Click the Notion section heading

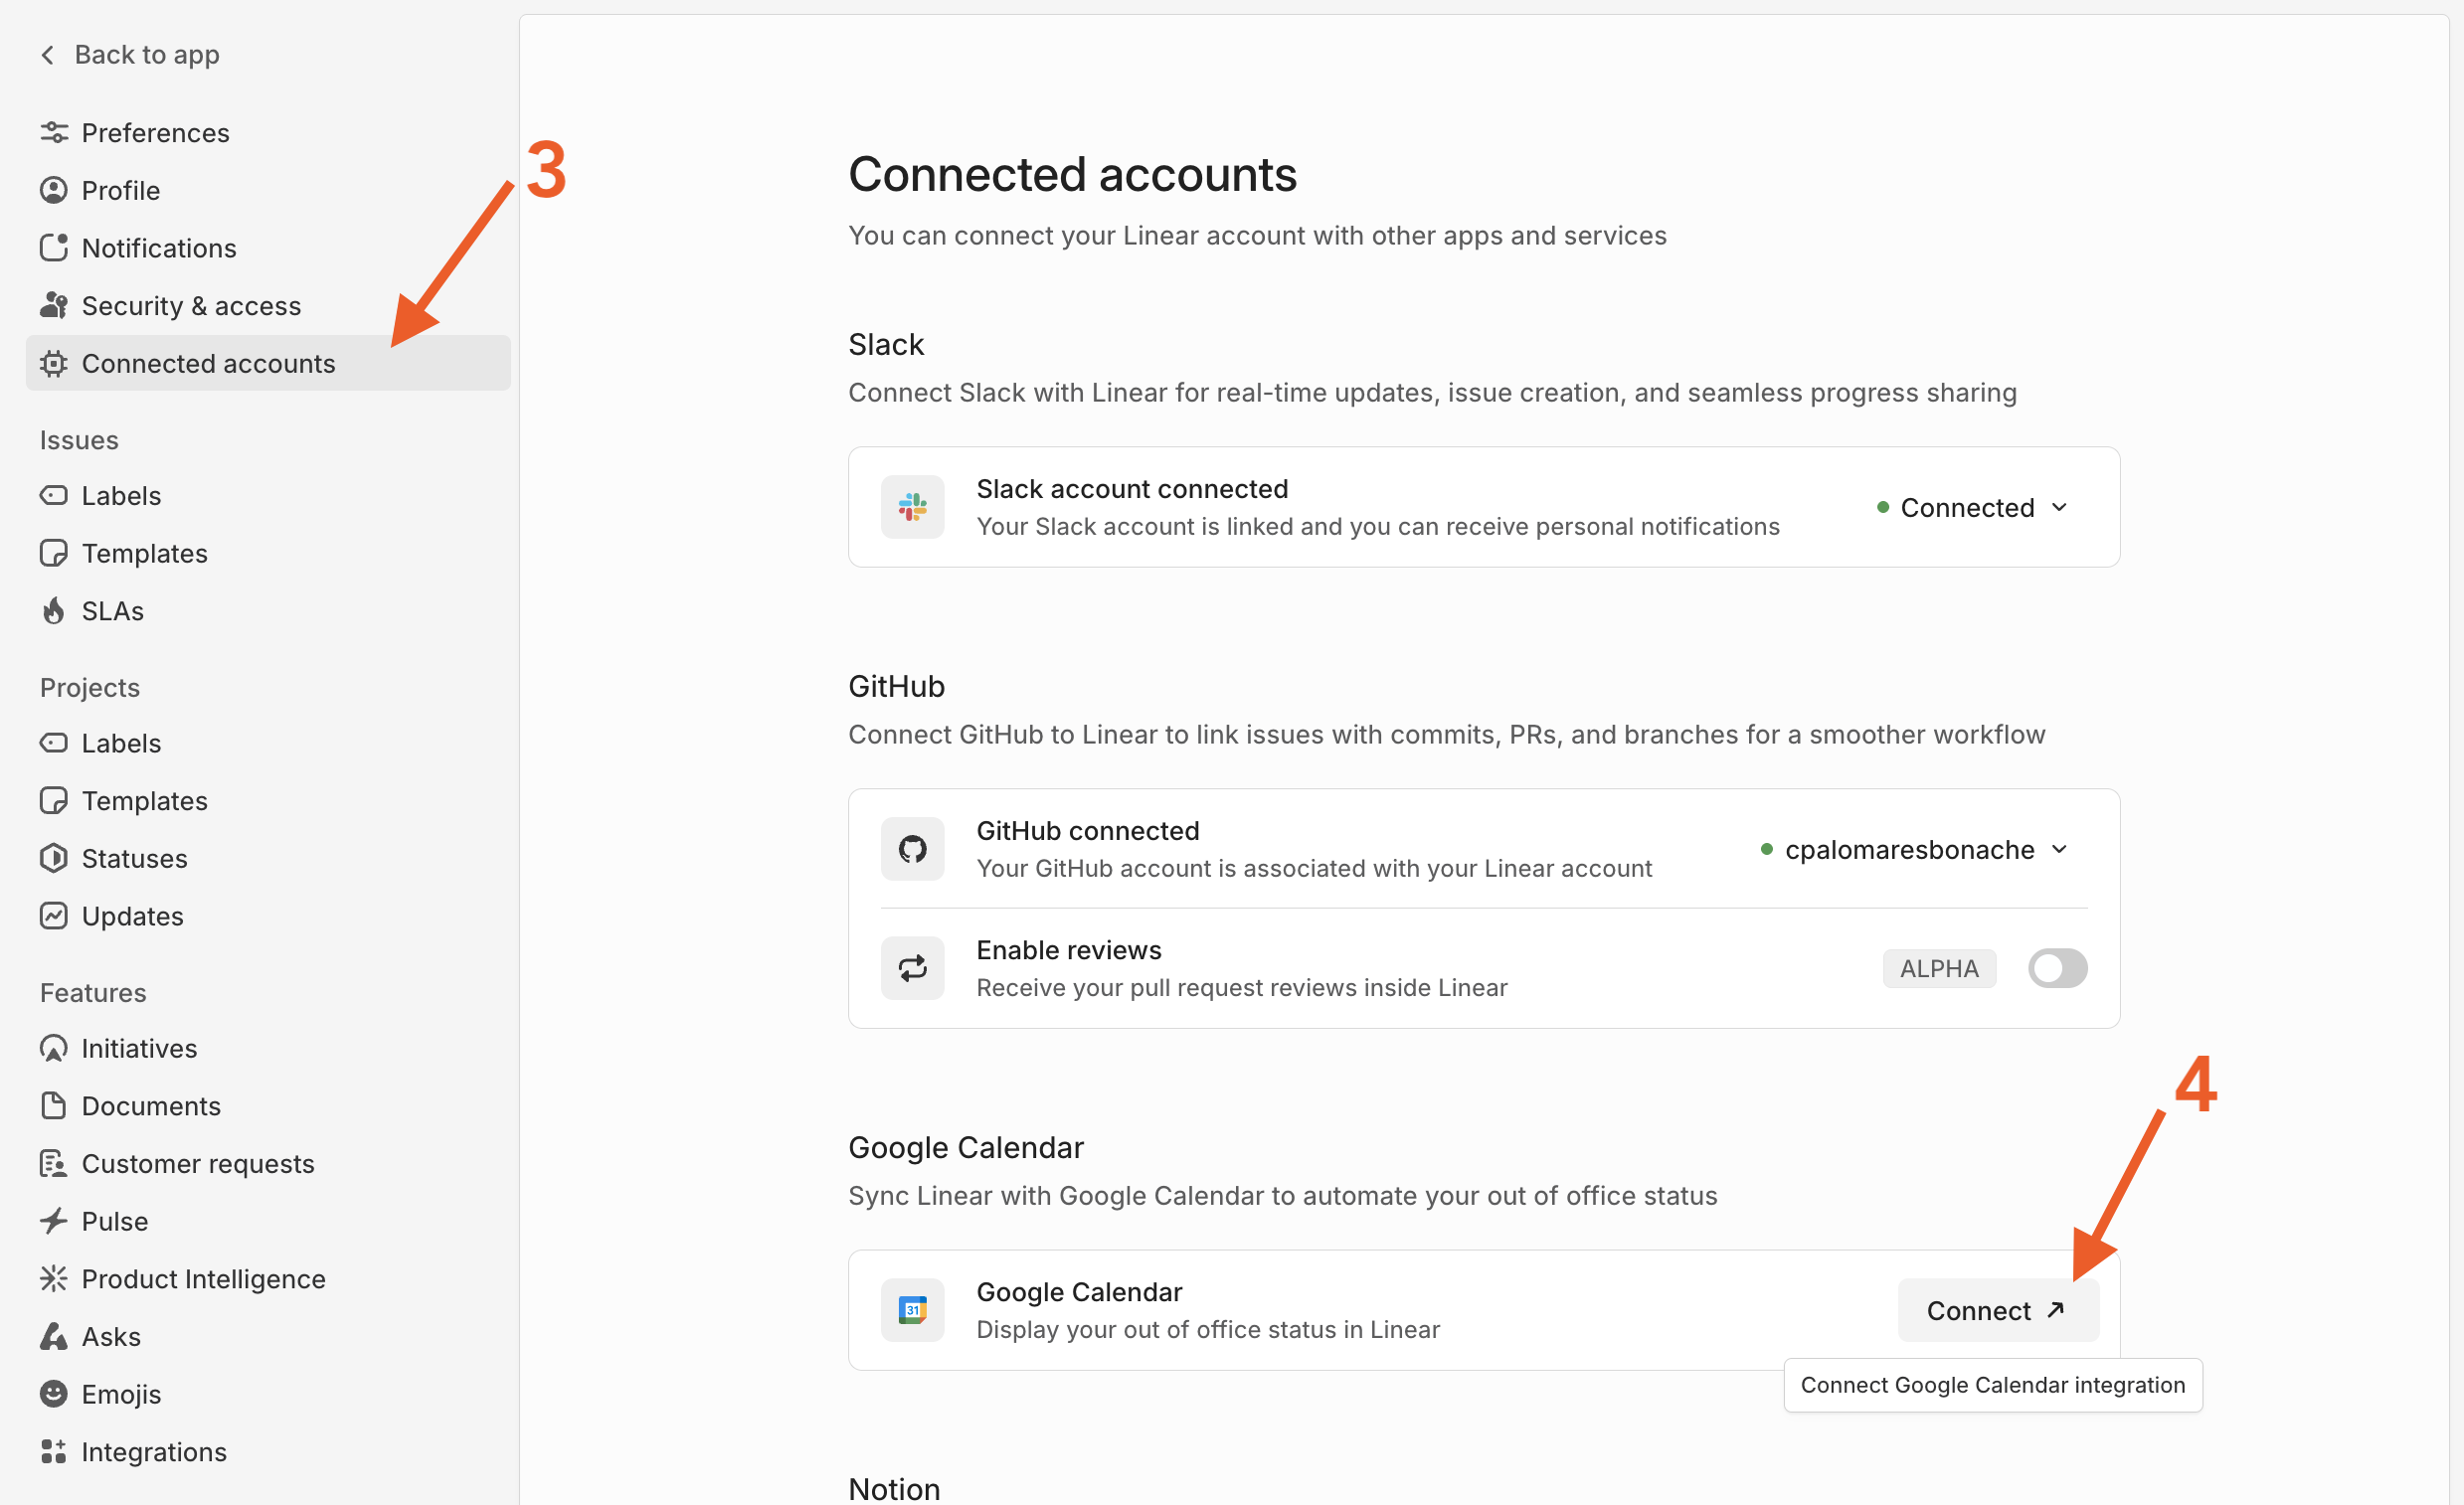tap(894, 1489)
